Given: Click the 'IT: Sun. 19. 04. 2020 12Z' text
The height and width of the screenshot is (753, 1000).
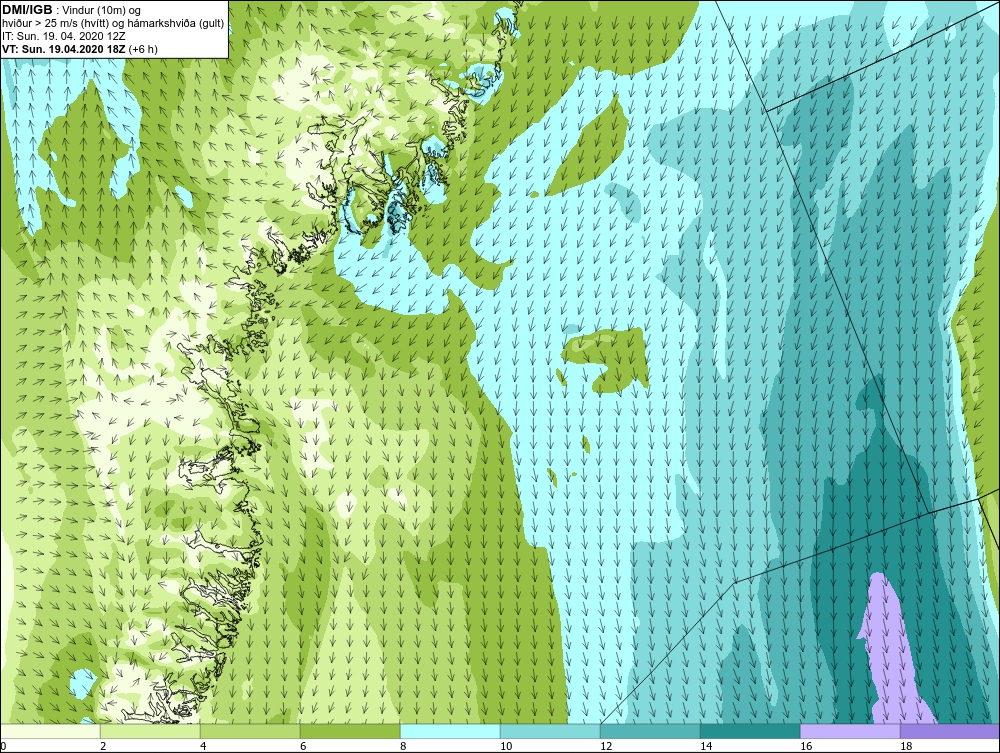Looking at the screenshot, I should (64, 36).
